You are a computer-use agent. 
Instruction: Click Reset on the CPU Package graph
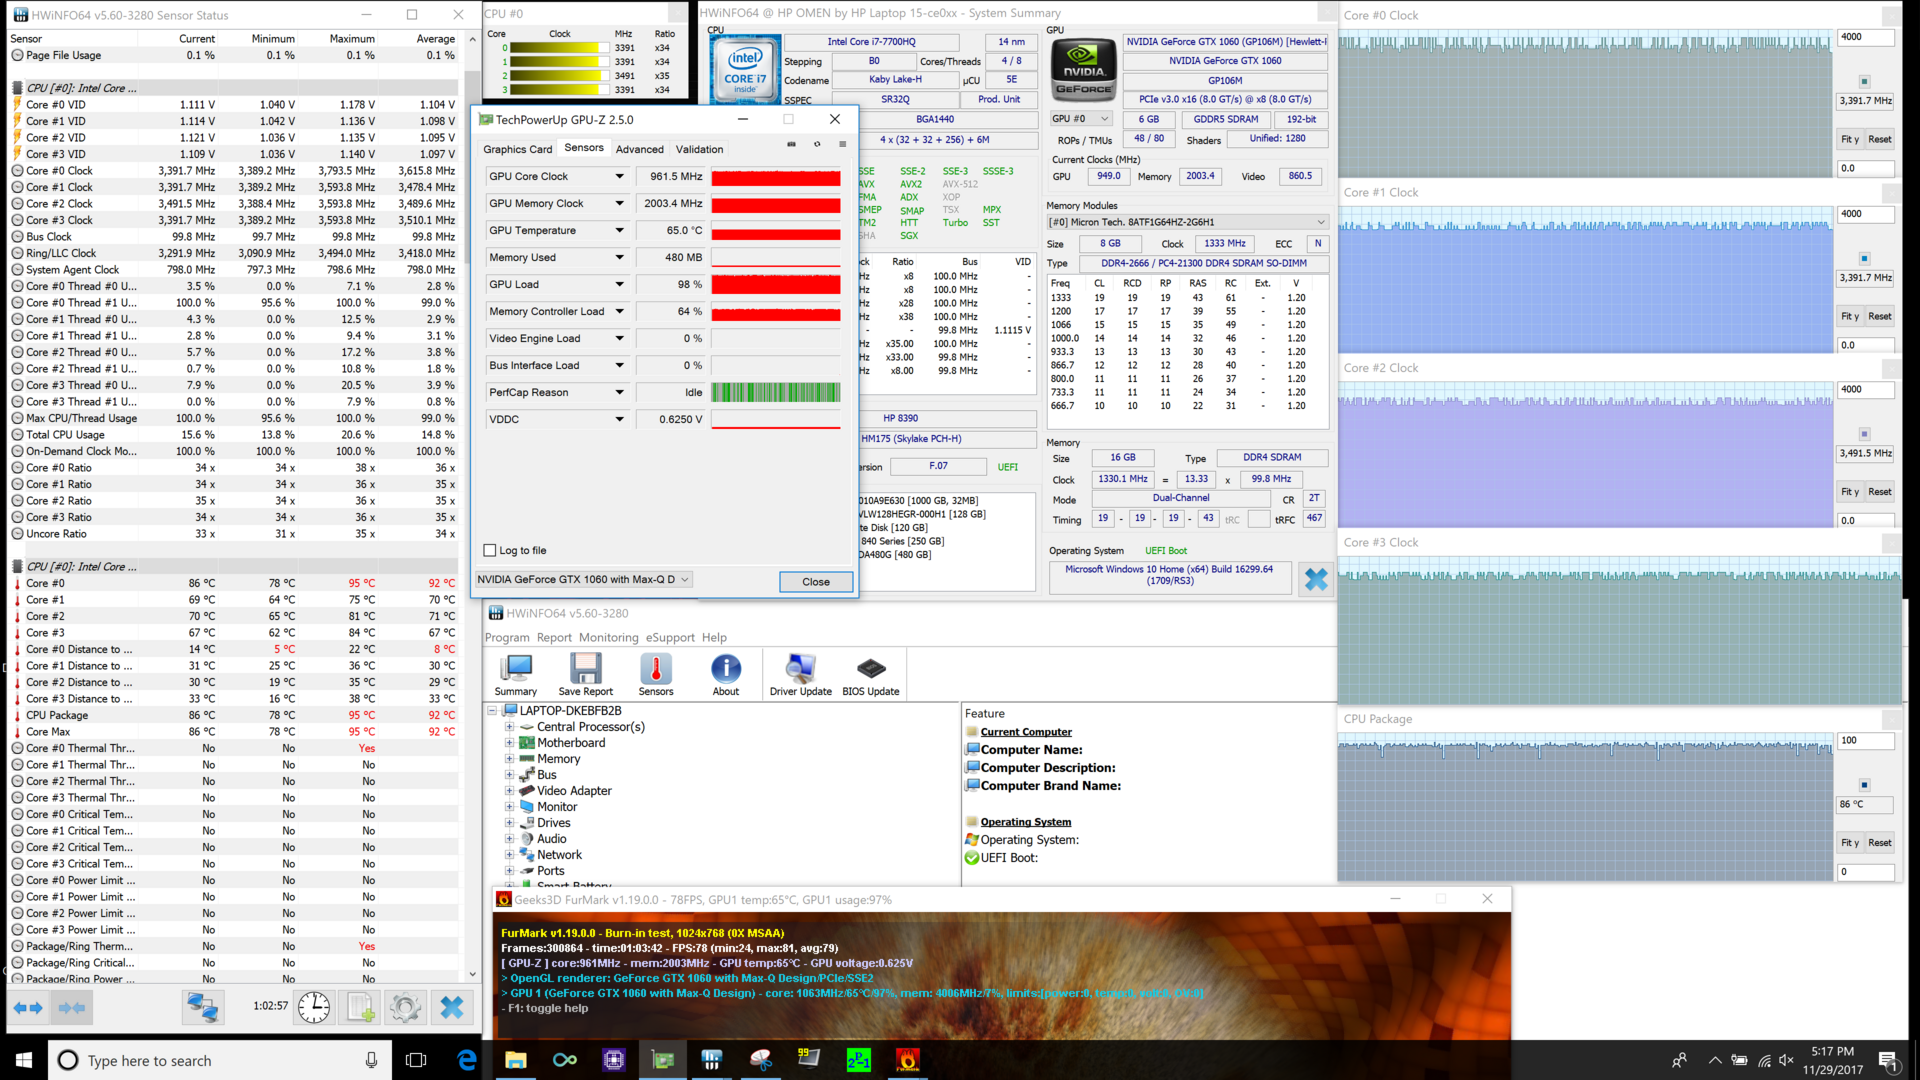coord(1880,843)
